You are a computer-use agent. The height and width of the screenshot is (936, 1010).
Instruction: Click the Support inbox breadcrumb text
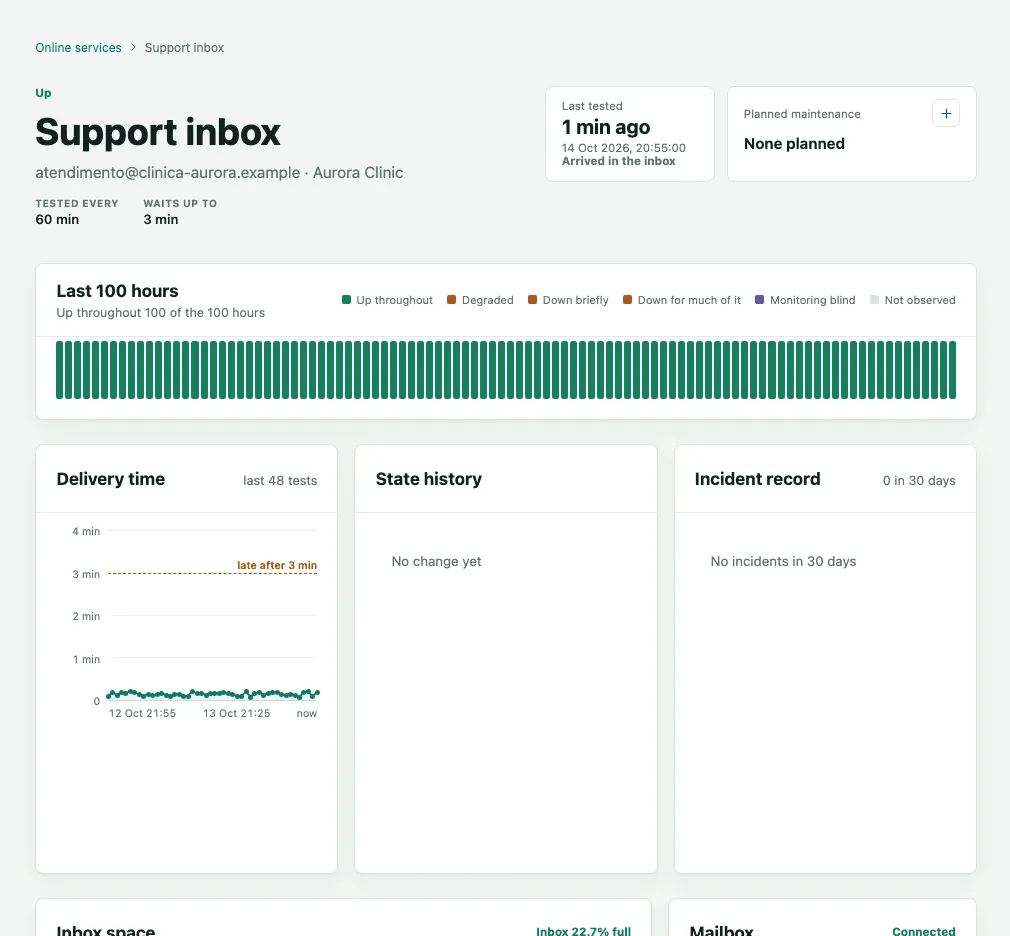coord(184,48)
